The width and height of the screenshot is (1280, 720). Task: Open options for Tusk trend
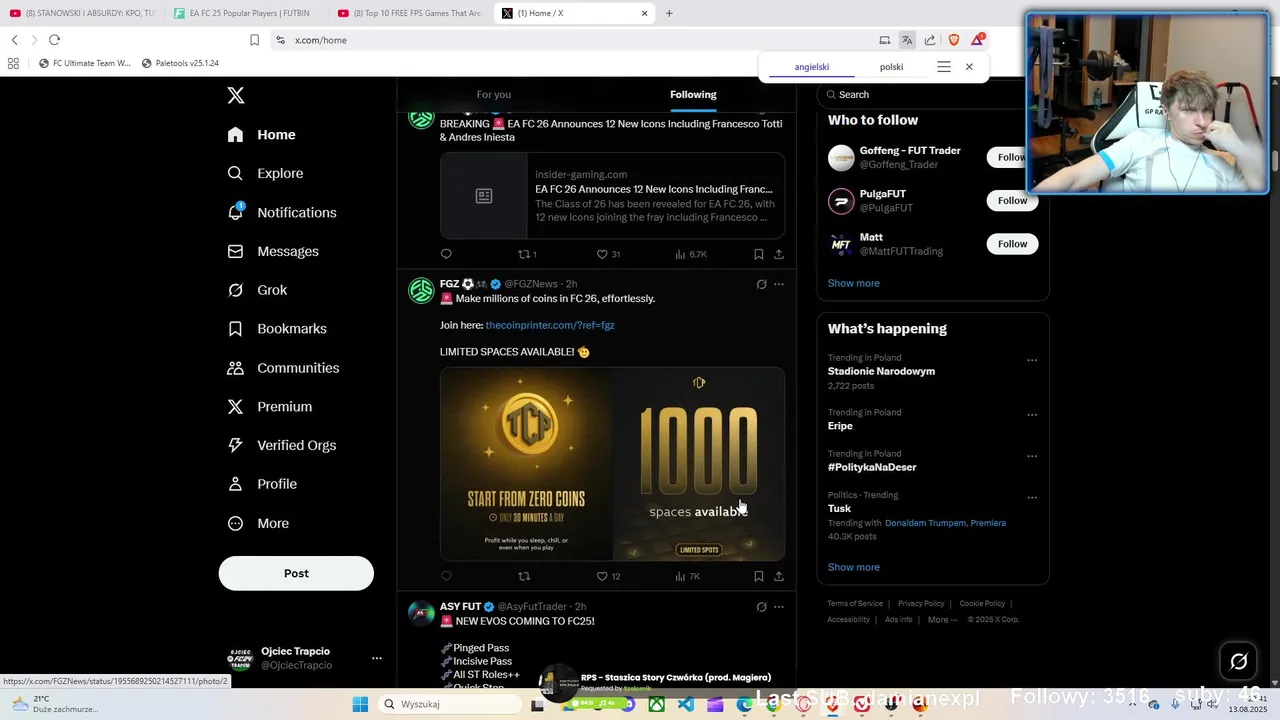pyautogui.click(x=1032, y=498)
